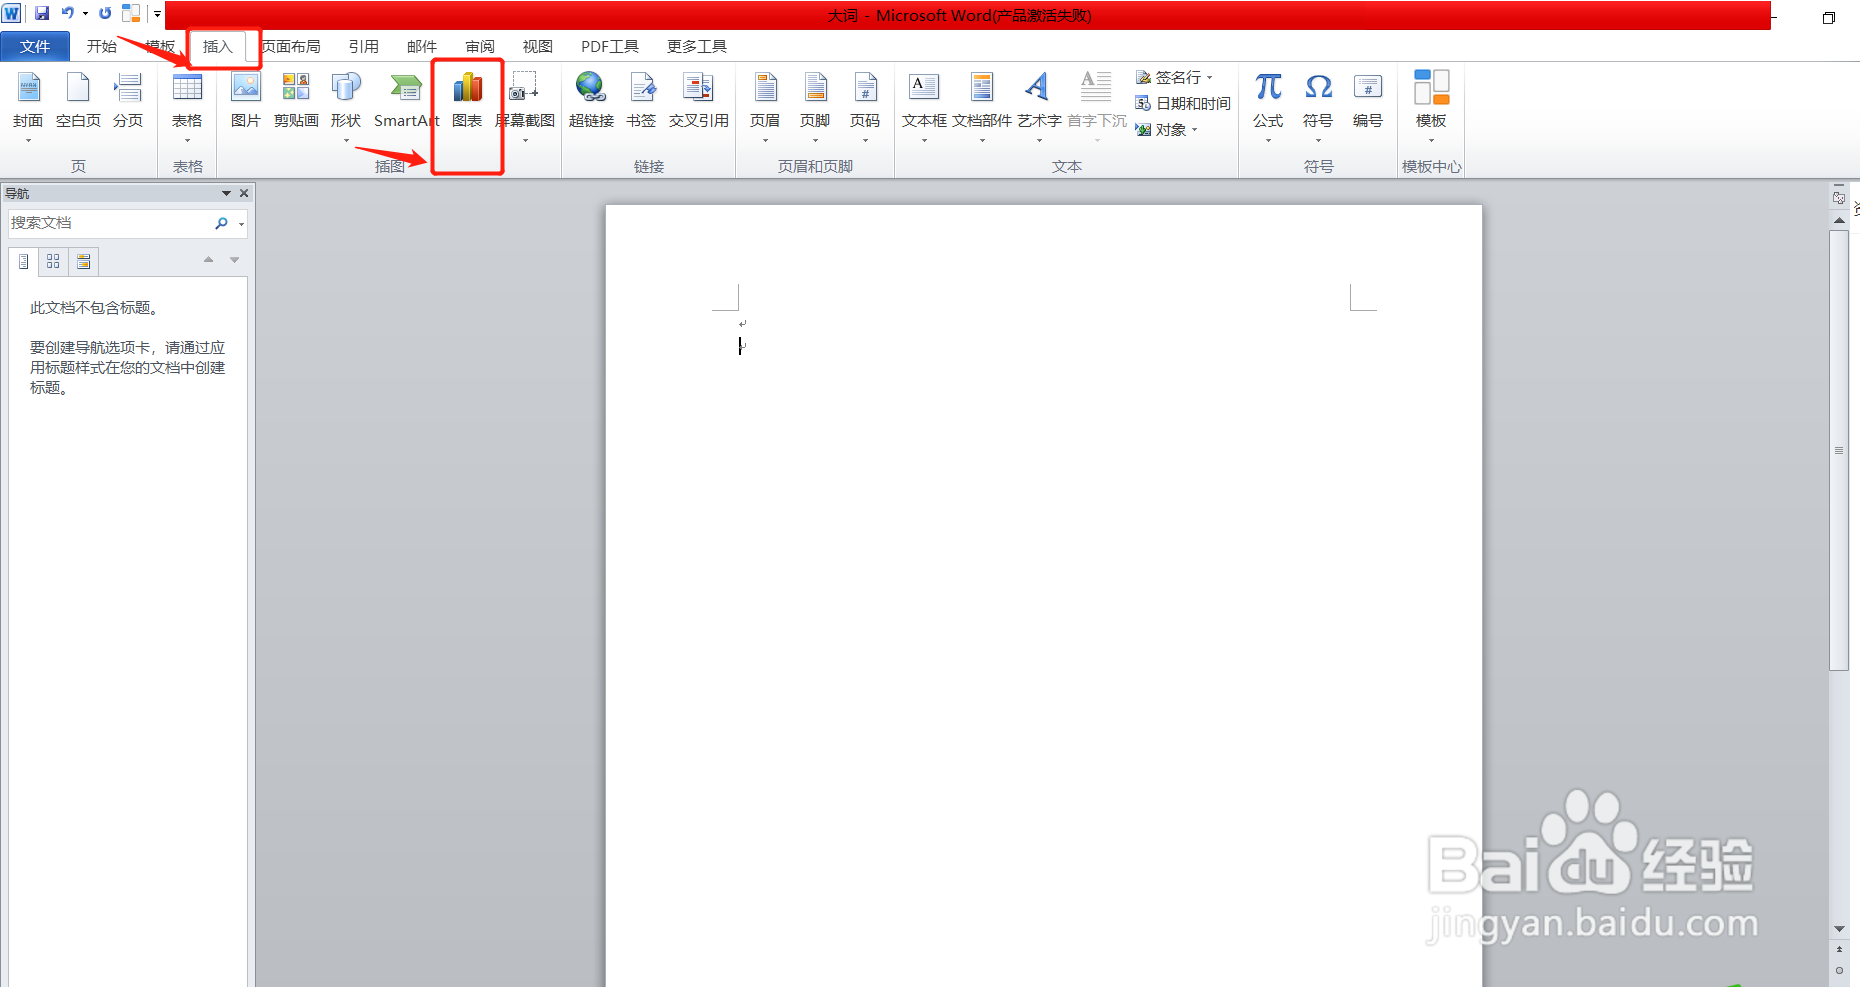Open navigation pane options dropdown

pos(227,193)
